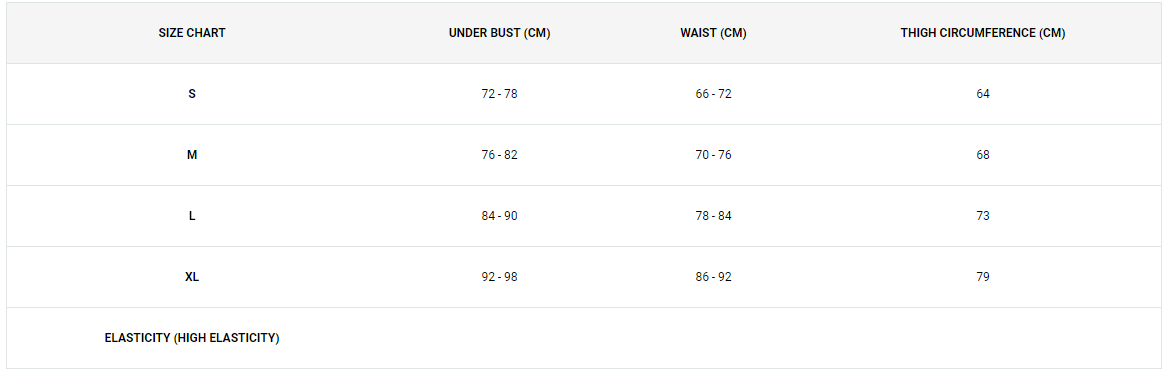Select the 92 - 98 under bust cell
Screen dimensions: 1170x373
(x=499, y=277)
